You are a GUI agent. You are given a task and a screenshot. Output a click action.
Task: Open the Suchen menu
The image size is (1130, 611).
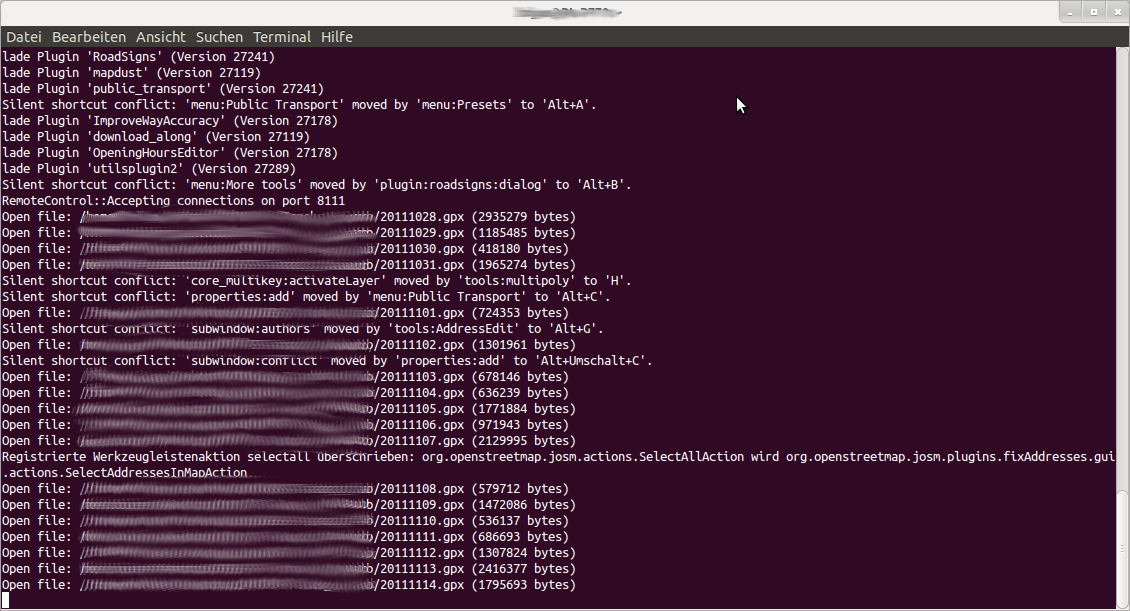click(x=219, y=37)
